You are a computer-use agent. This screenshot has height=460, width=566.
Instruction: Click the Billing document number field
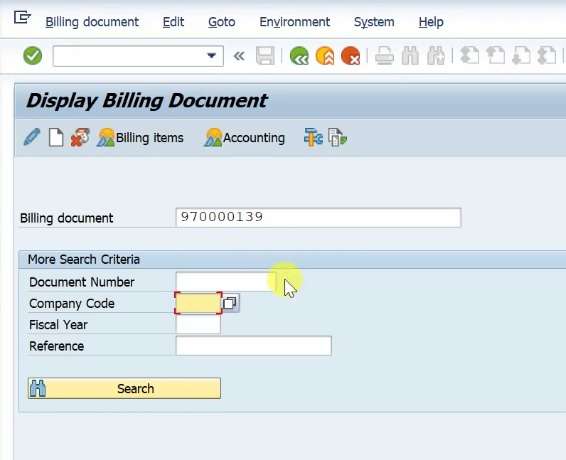pos(318,217)
